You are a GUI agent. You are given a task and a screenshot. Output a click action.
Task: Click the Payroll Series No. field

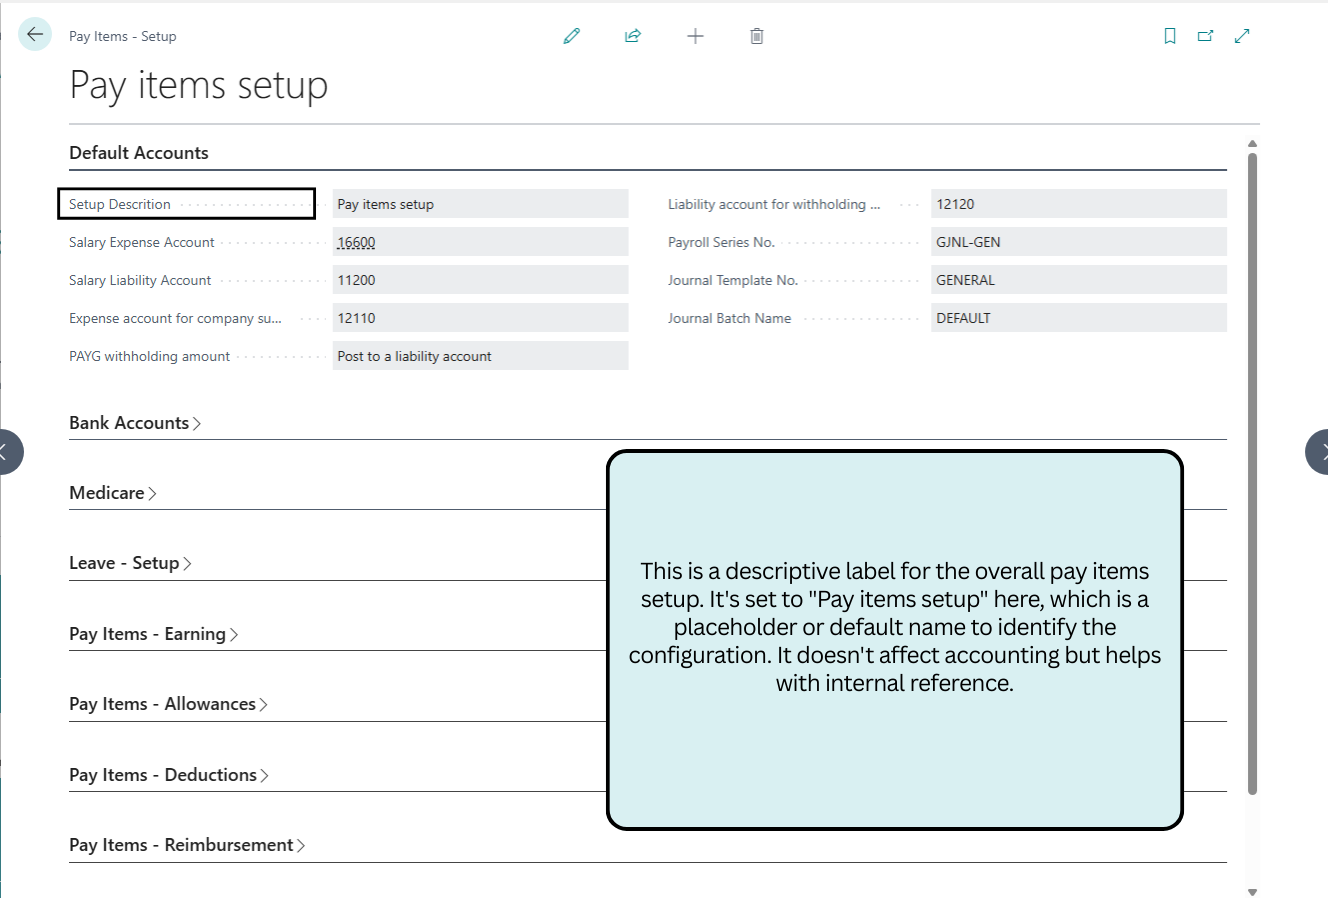coord(1077,242)
